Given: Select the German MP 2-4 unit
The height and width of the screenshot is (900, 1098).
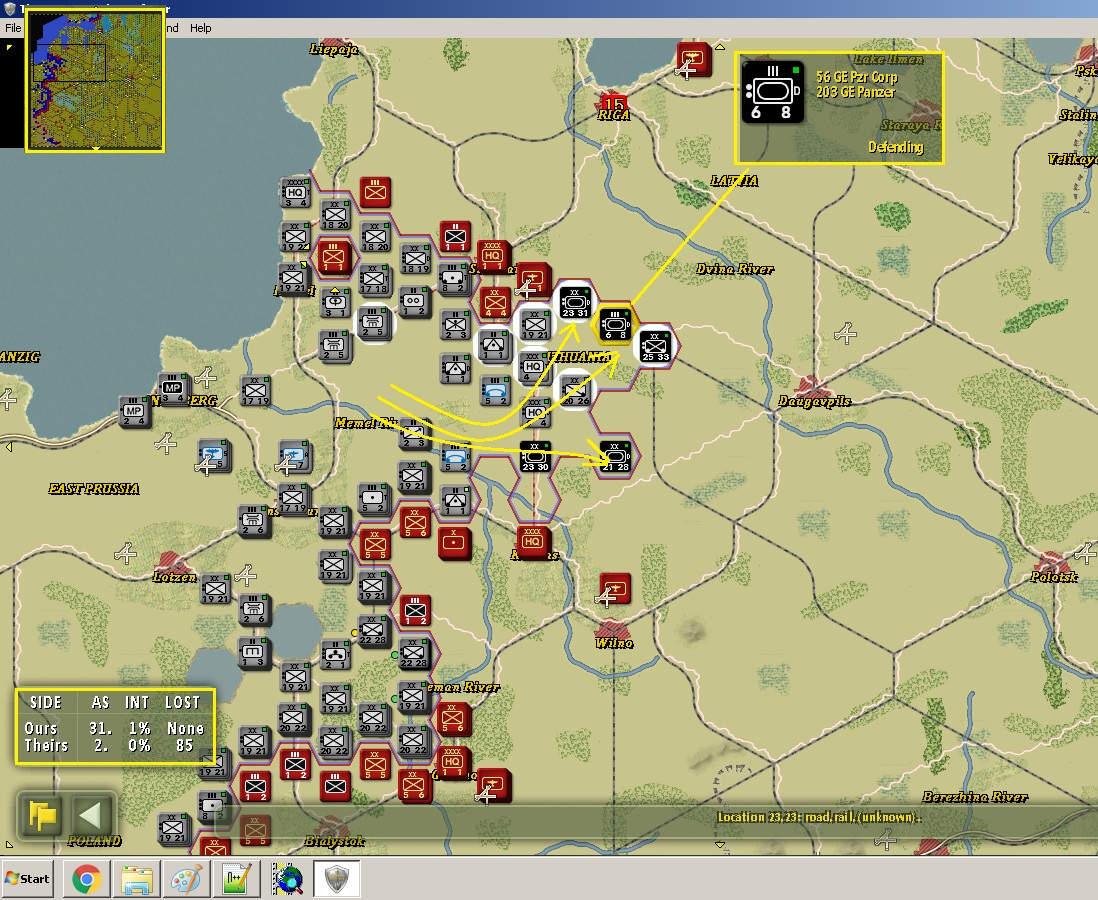Looking at the screenshot, I should coord(134,412).
